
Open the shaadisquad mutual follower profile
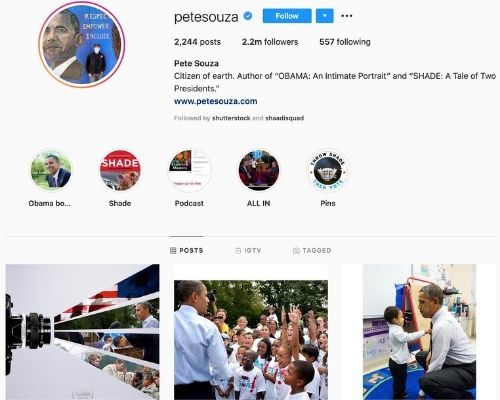pyautogui.click(x=285, y=118)
